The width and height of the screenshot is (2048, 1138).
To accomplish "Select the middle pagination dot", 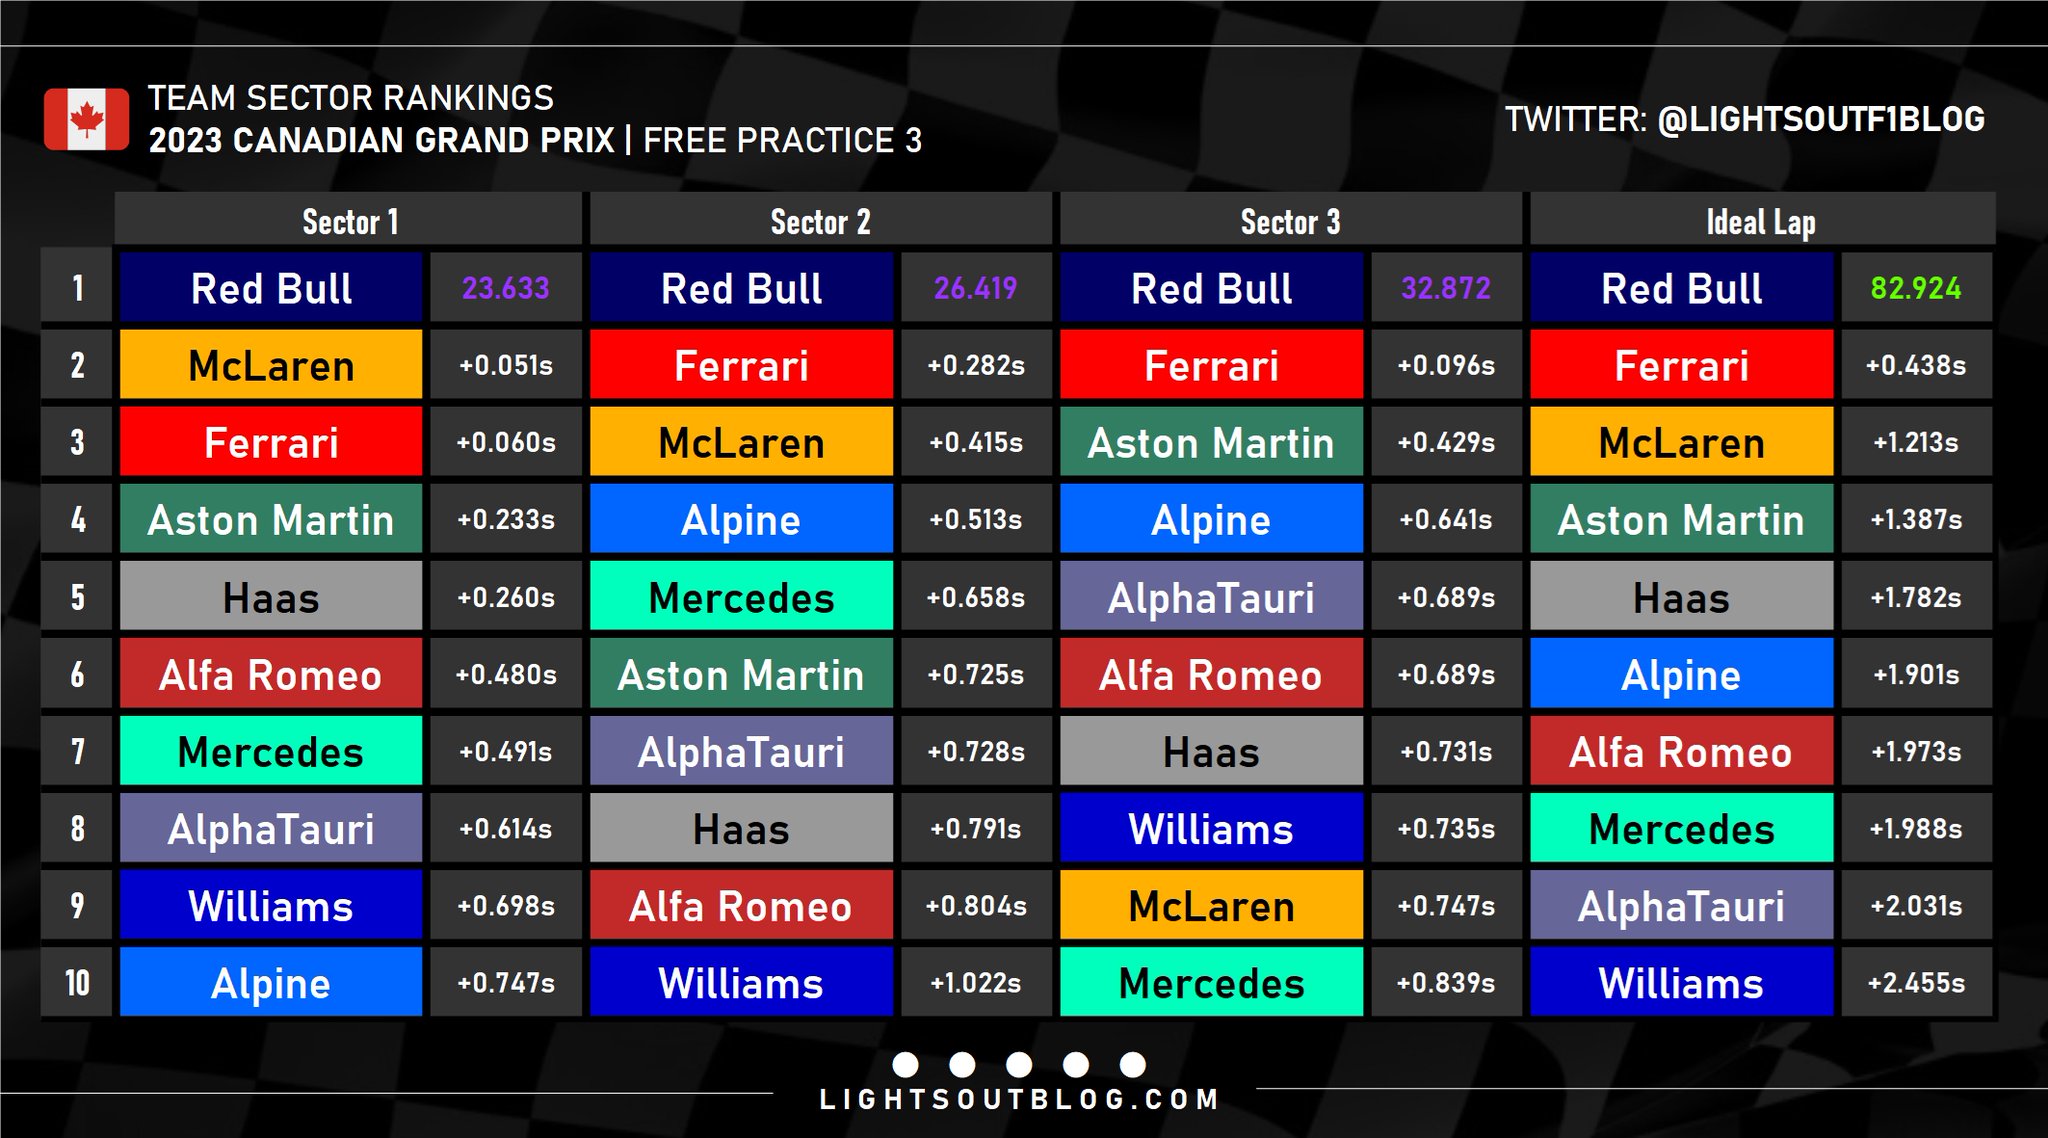I will click(1019, 1064).
